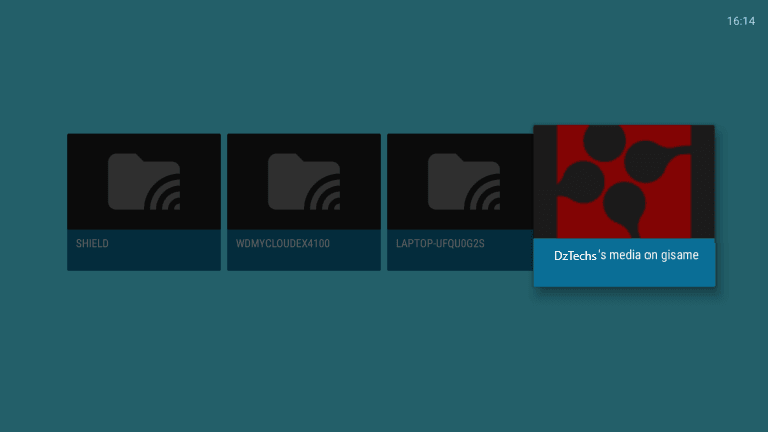768x432 pixels.
Task: Click the SHIELD label
Action: click(92, 243)
